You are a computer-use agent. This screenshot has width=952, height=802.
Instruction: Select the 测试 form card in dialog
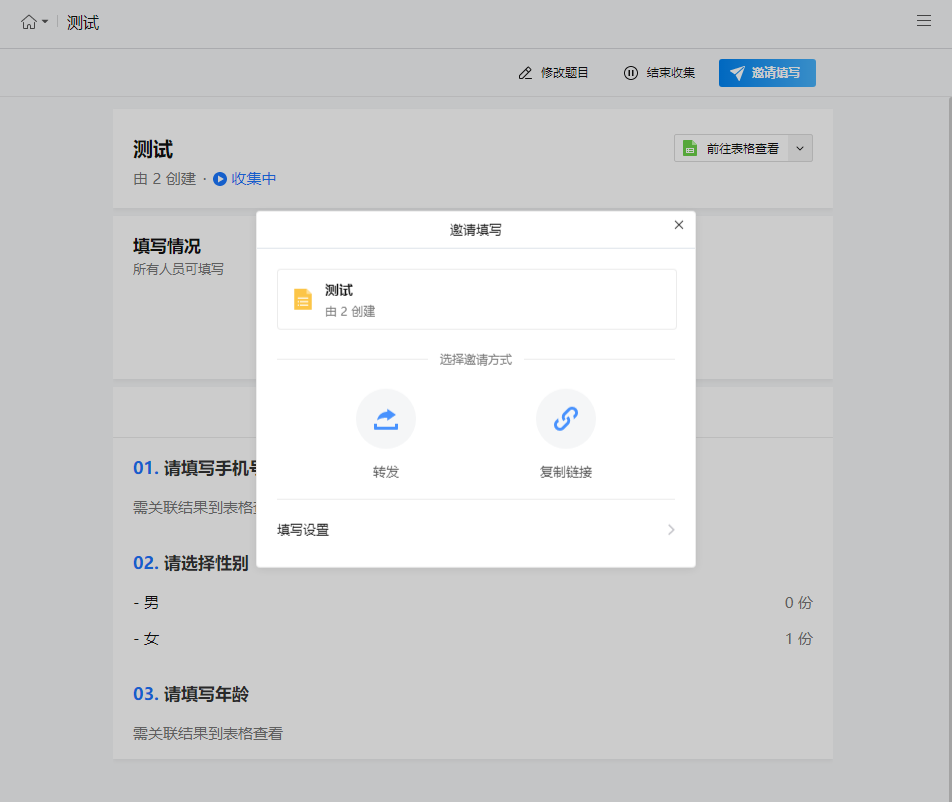(476, 299)
